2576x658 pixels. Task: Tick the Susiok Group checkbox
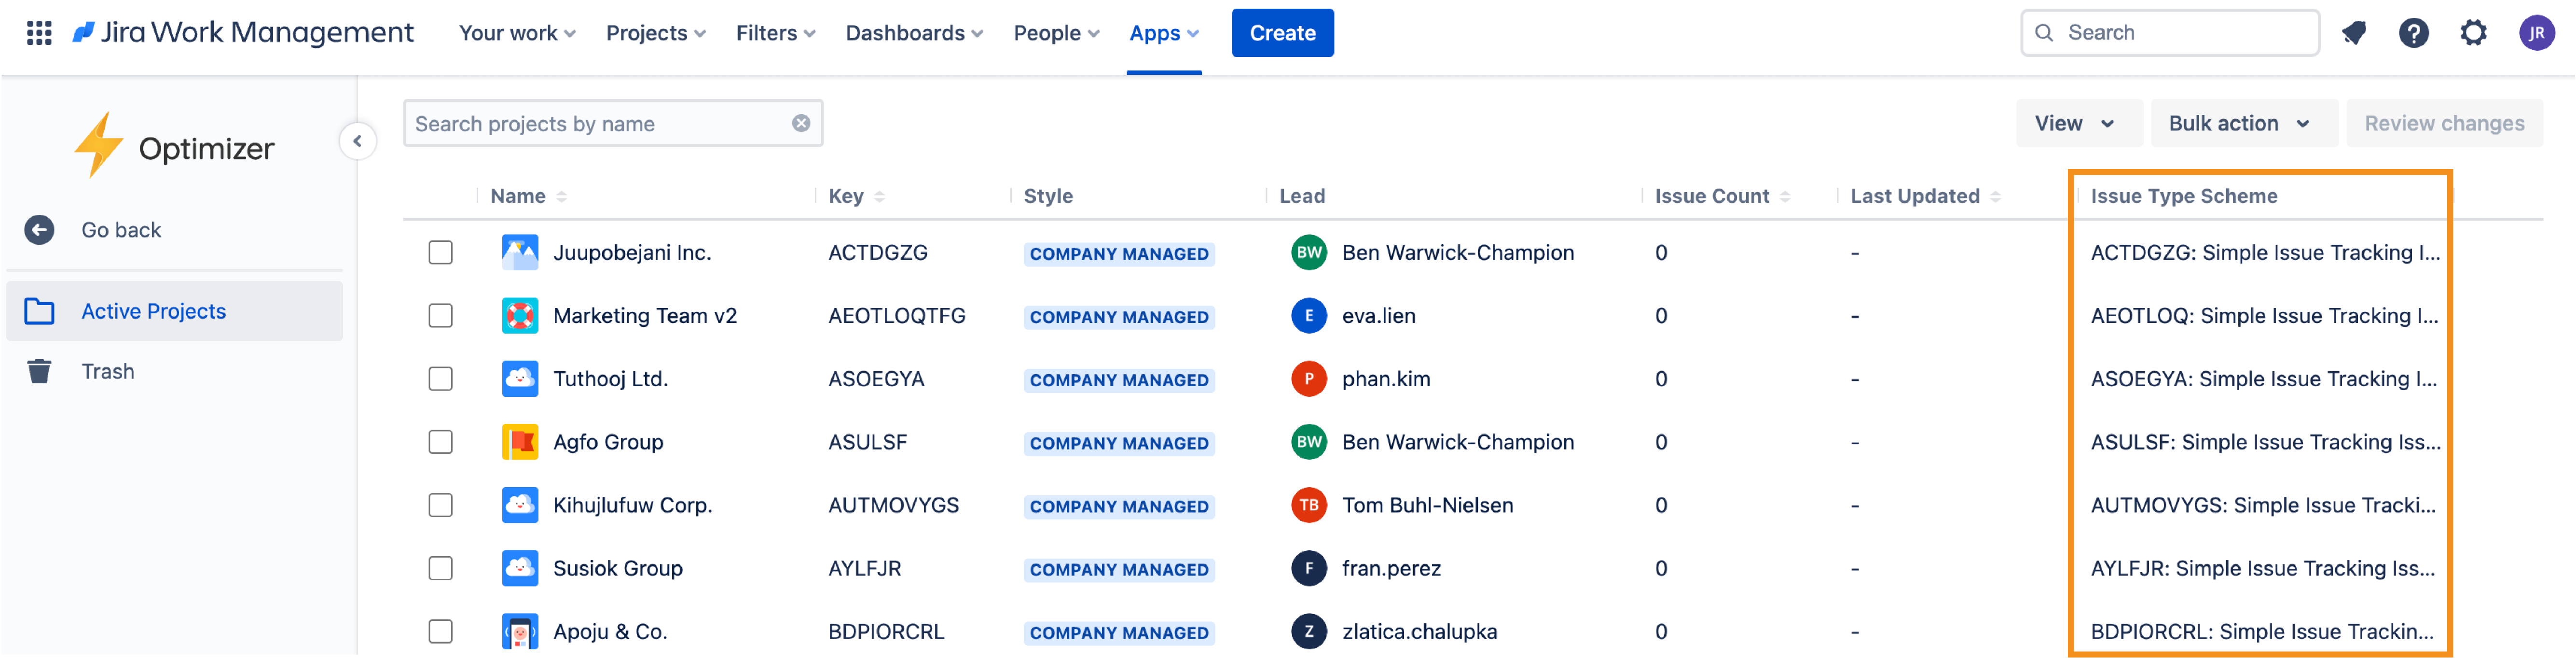point(440,568)
